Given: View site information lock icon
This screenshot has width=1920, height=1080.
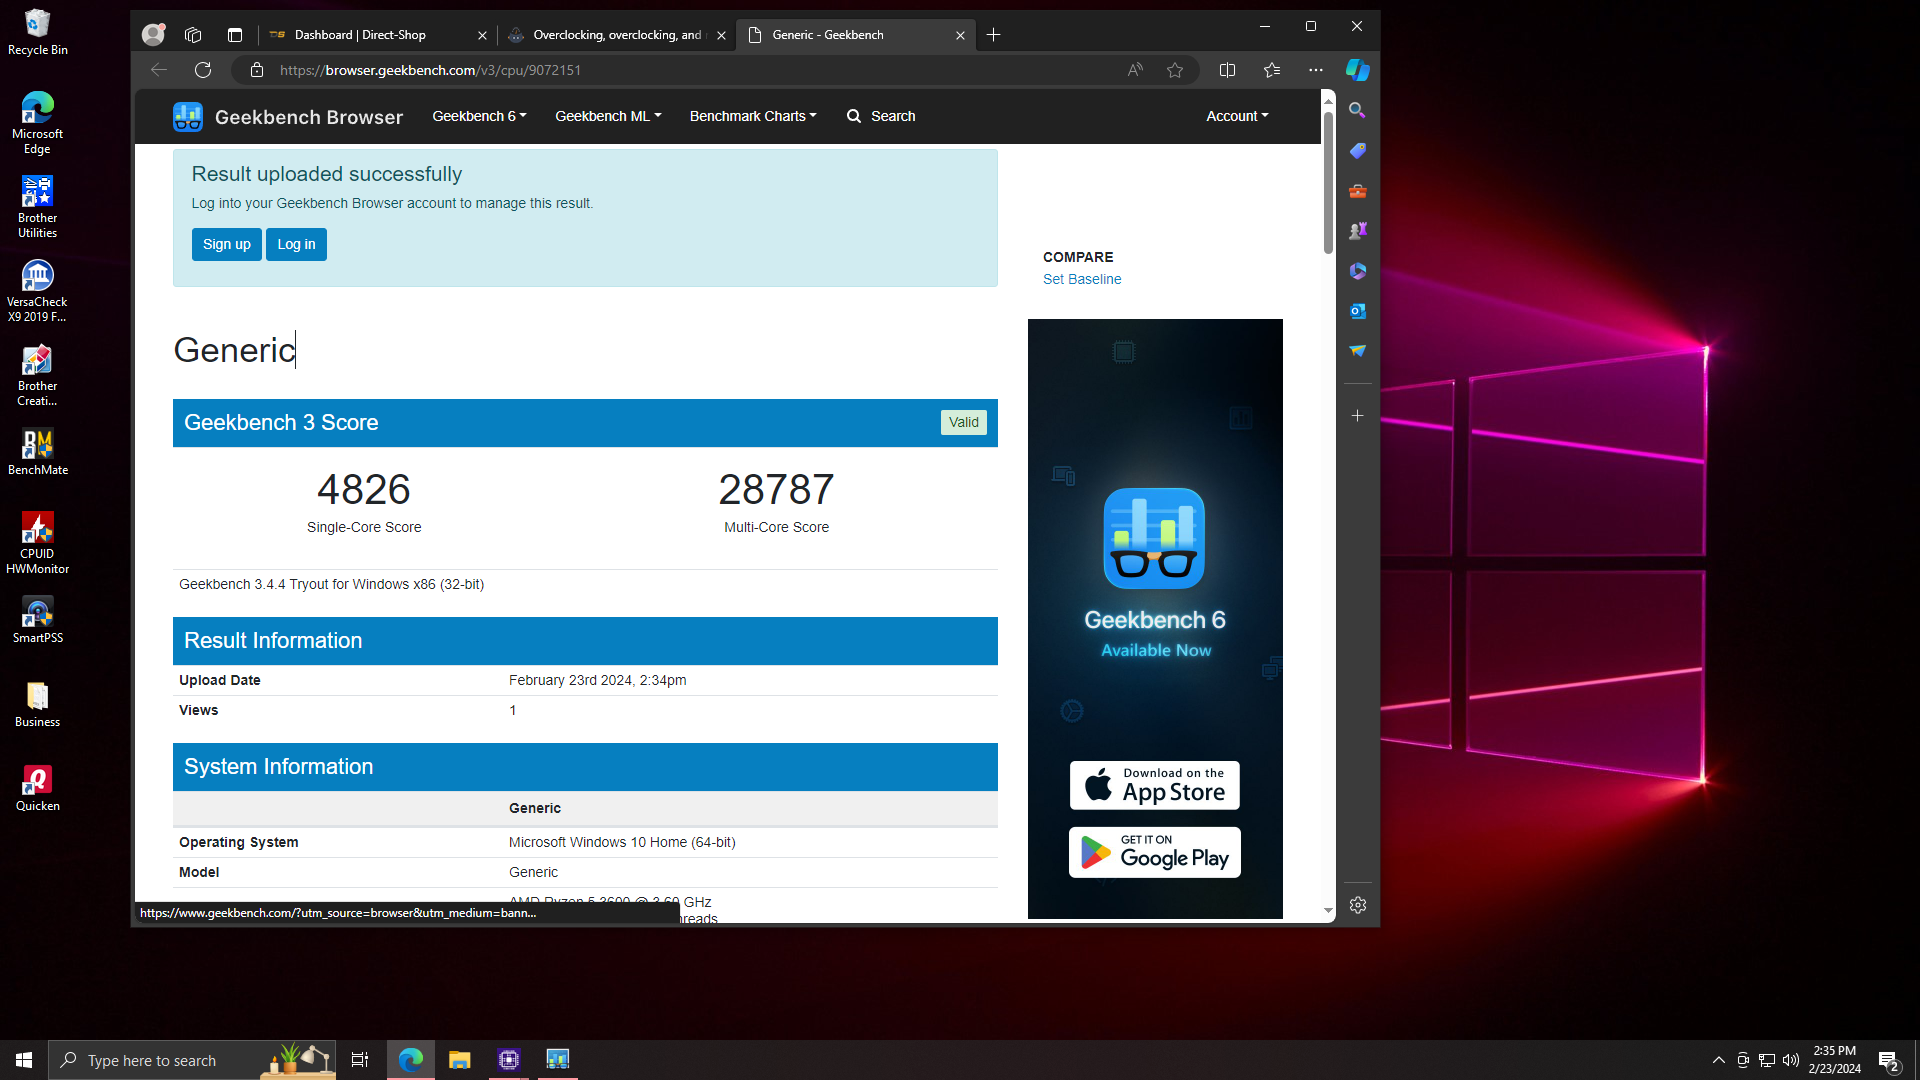Looking at the screenshot, I should coord(257,70).
